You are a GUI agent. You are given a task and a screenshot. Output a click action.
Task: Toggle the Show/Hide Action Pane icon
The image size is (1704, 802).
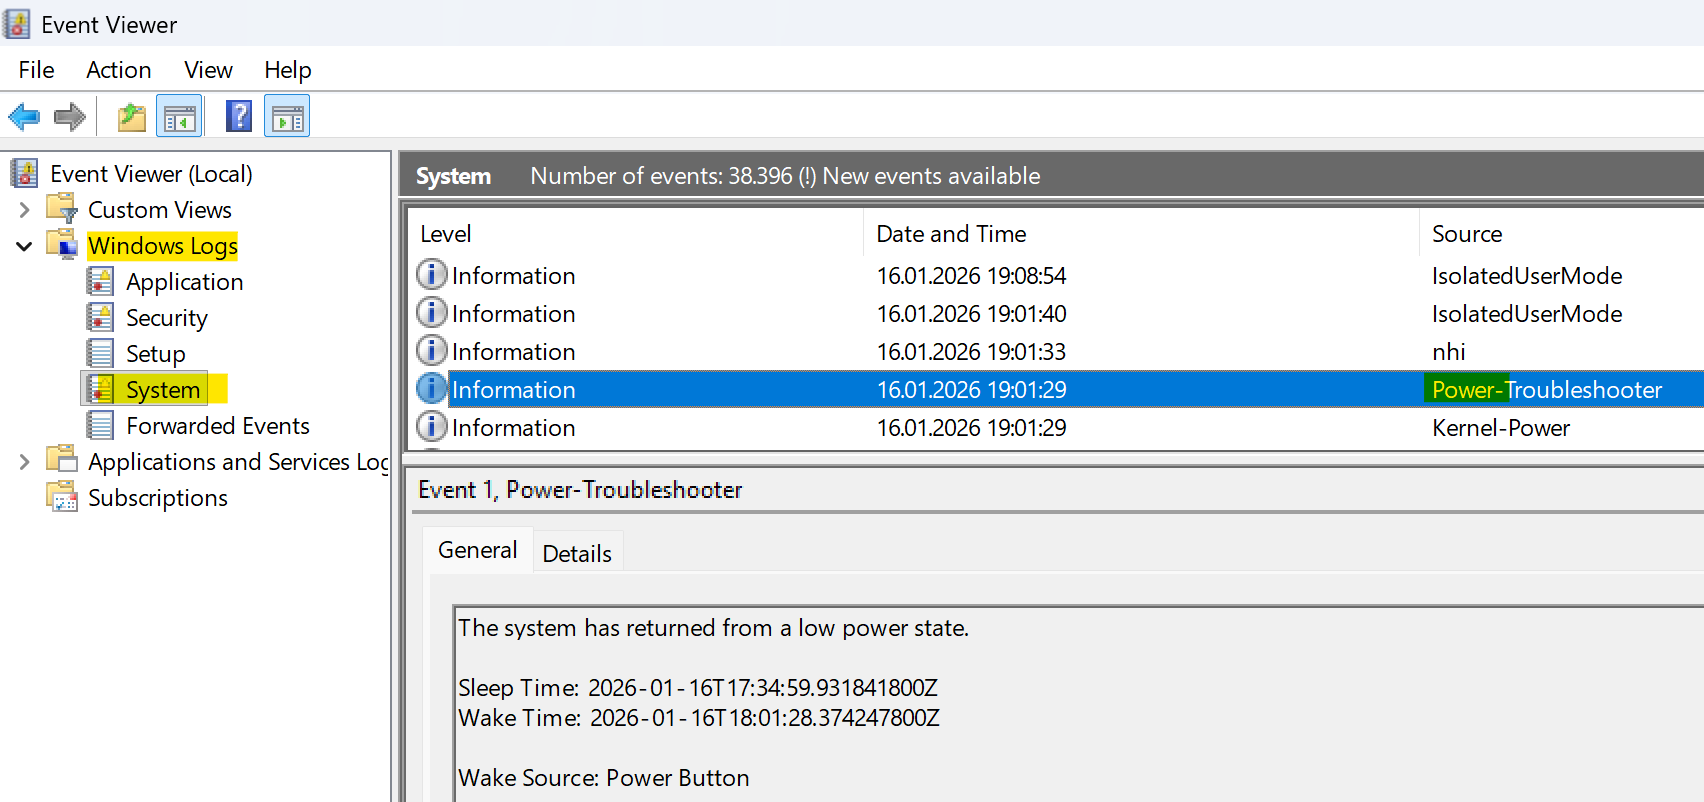click(287, 117)
